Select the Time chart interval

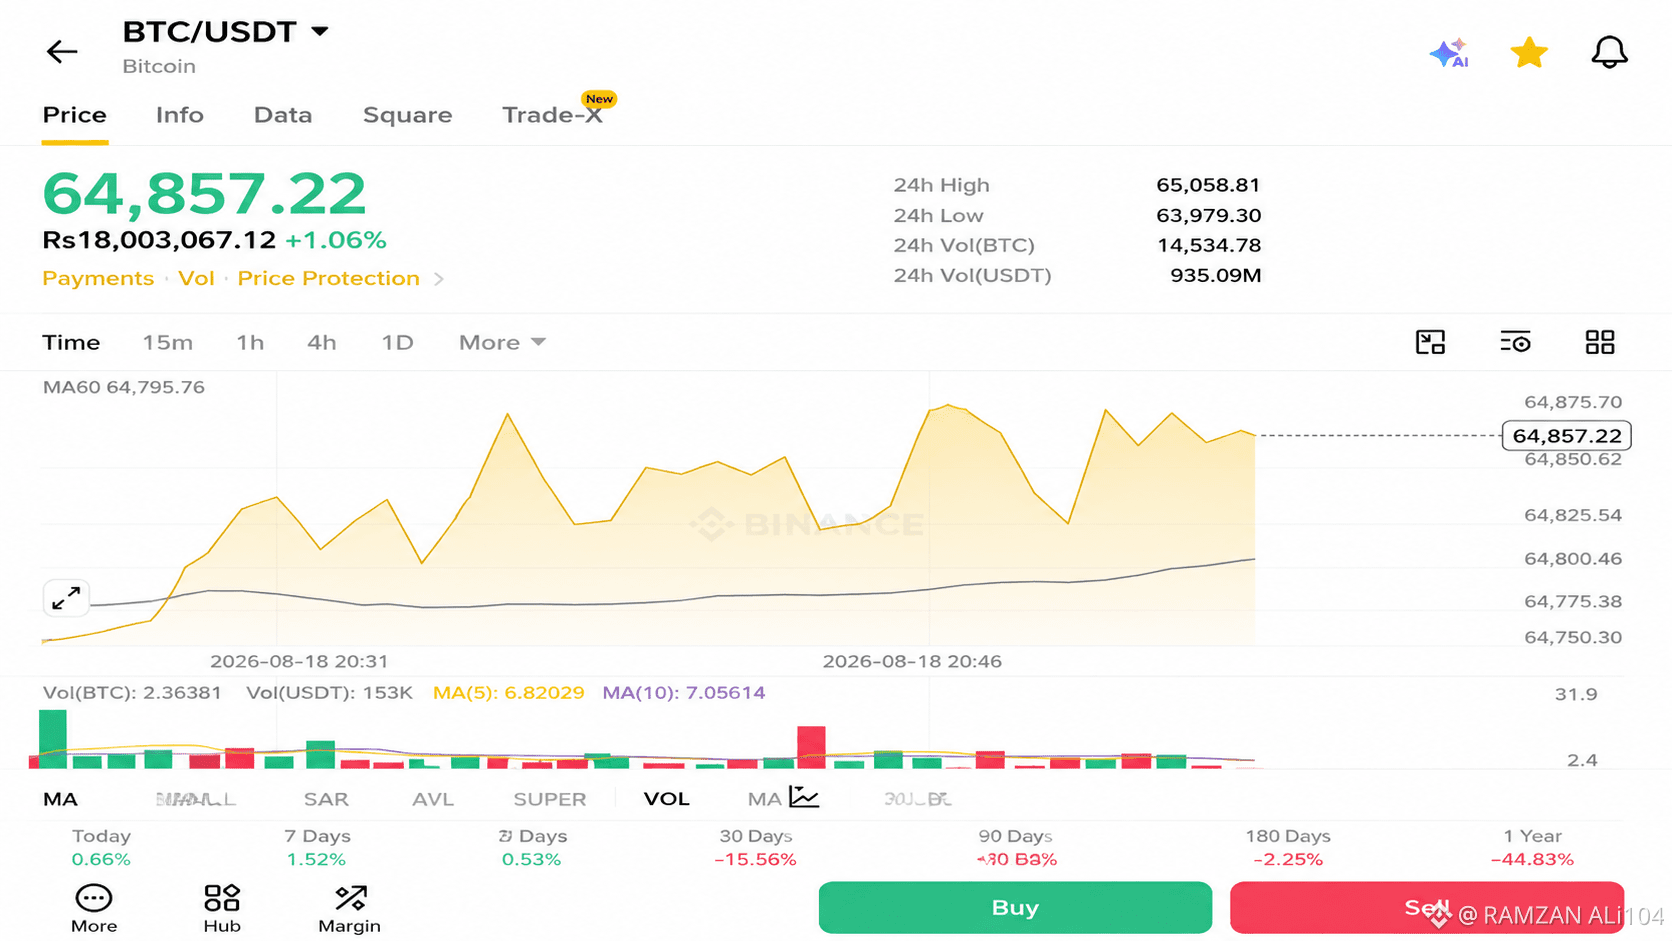(71, 342)
